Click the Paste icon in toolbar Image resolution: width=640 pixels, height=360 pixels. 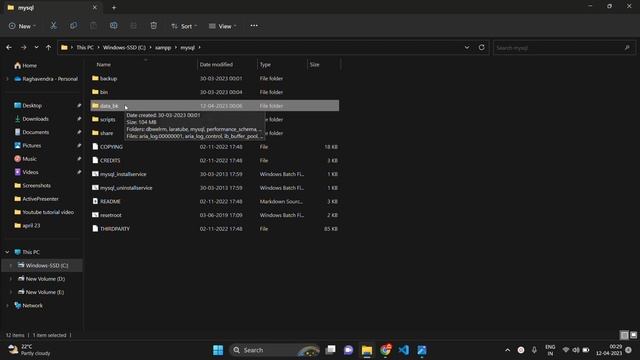click(x=93, y=26)
